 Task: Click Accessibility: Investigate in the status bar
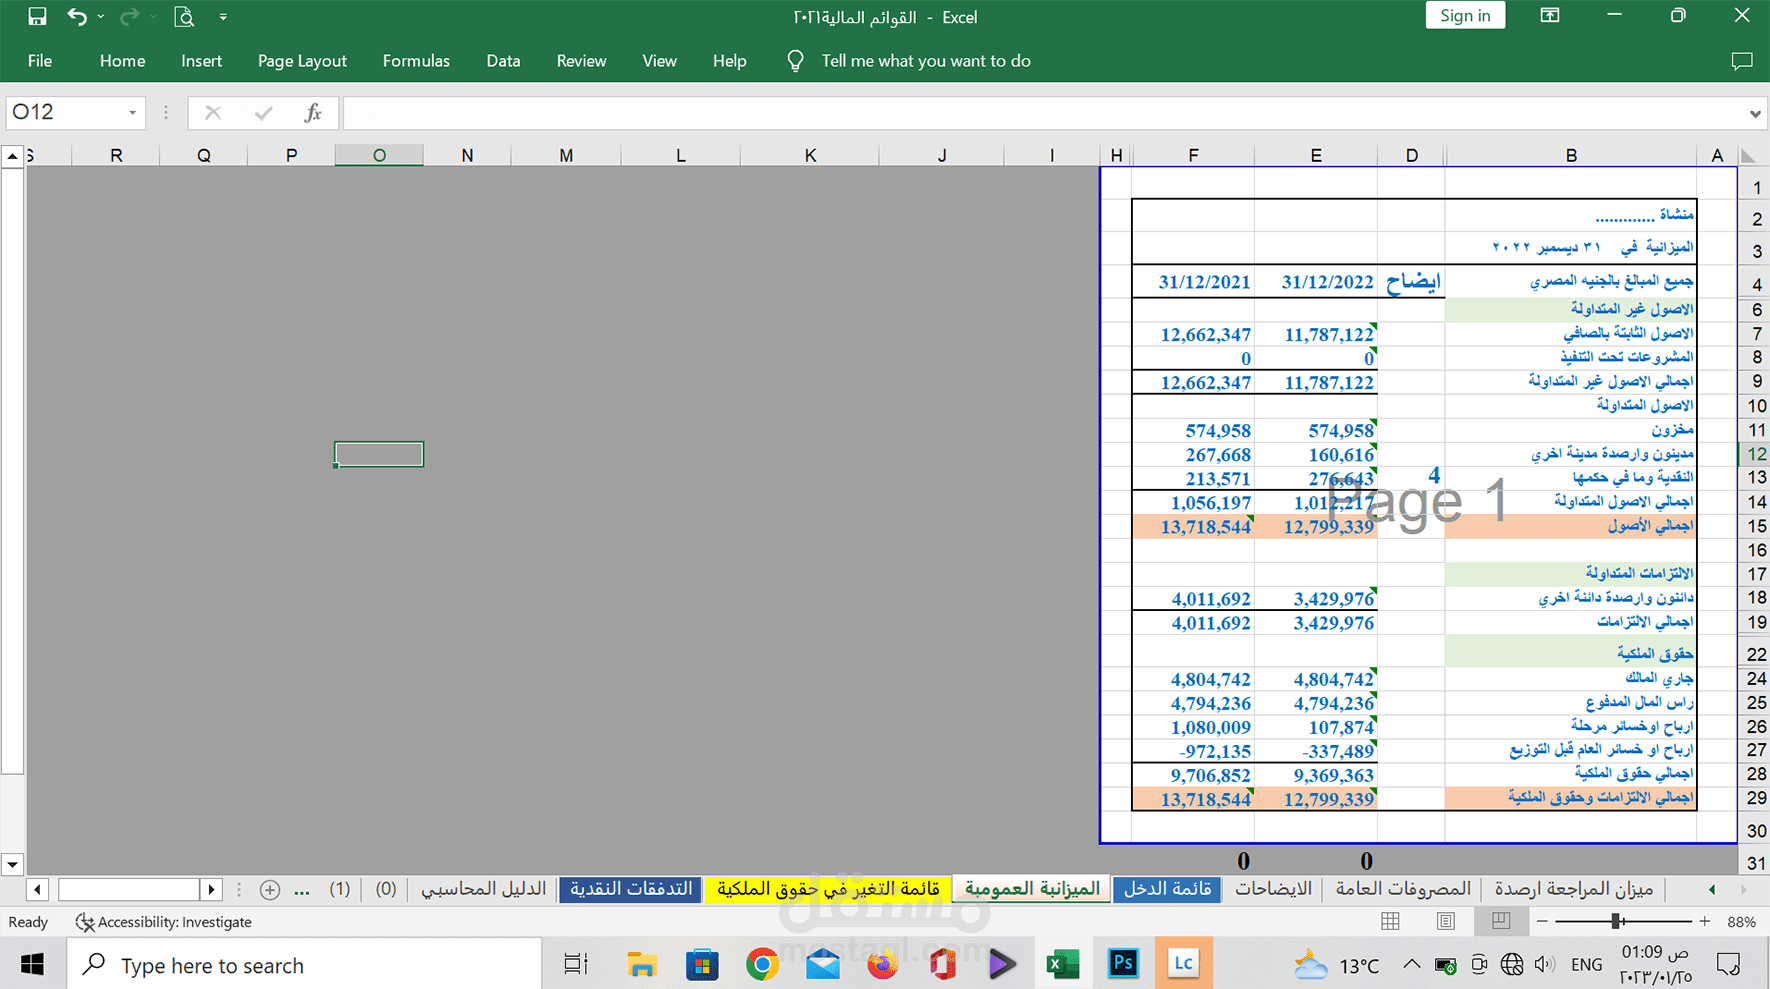pyautogui.click(x=164, y=922)
